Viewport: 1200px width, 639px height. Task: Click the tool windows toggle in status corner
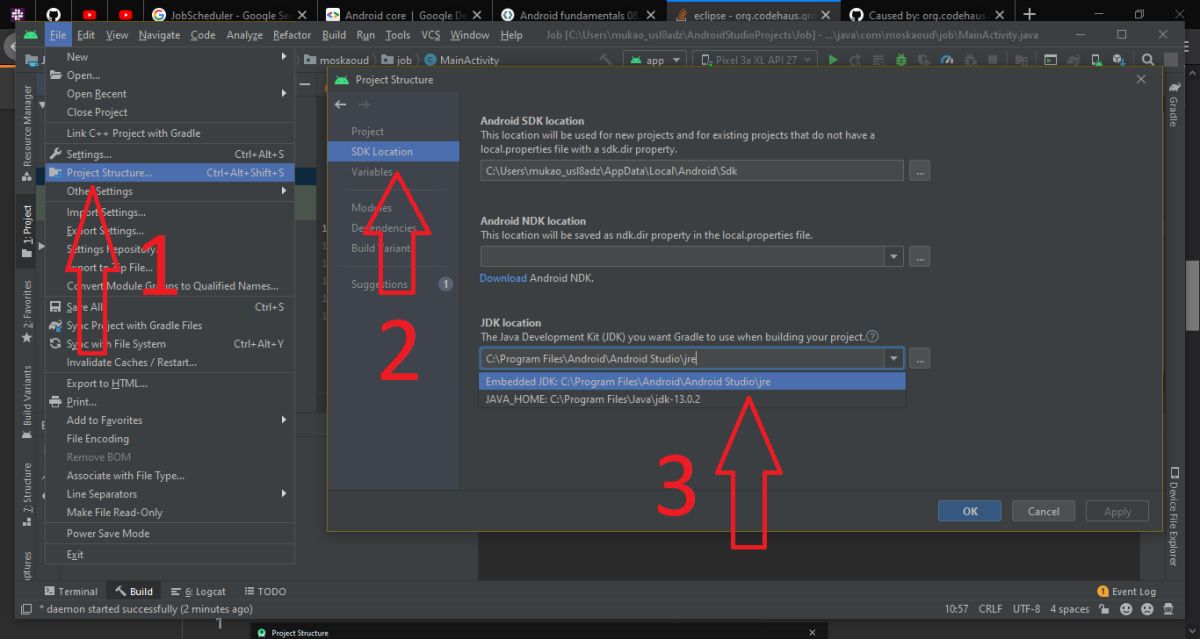pos(27,609)
